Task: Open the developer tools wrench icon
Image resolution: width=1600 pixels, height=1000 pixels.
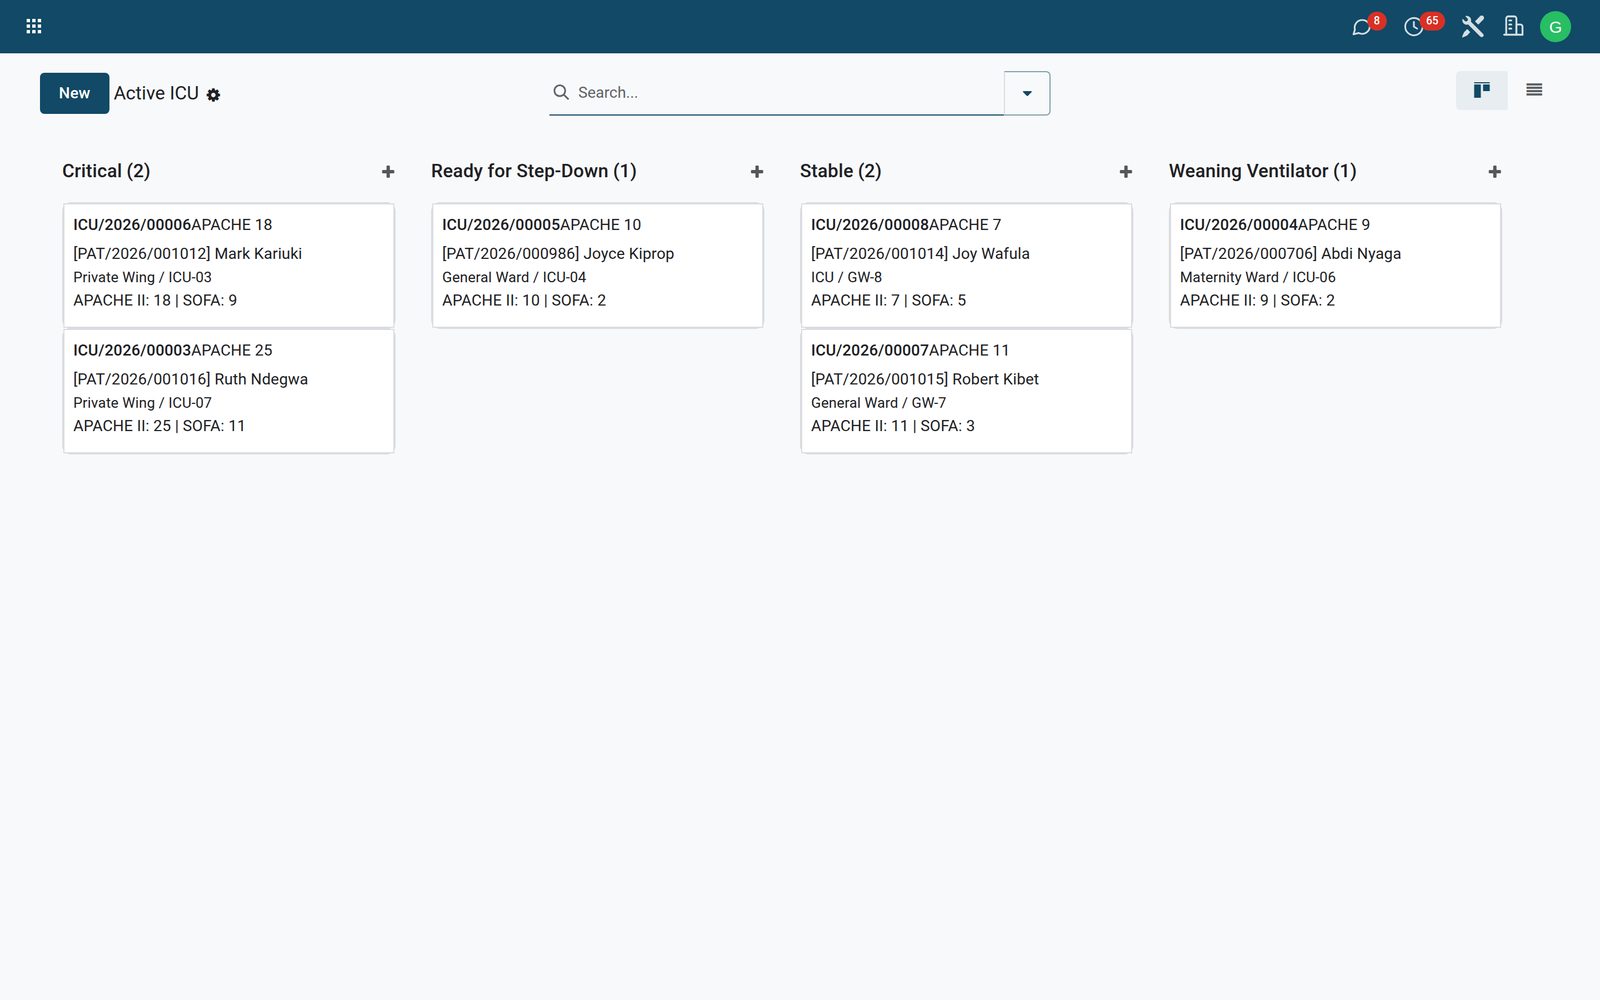Action: [x=1472, y=26]
